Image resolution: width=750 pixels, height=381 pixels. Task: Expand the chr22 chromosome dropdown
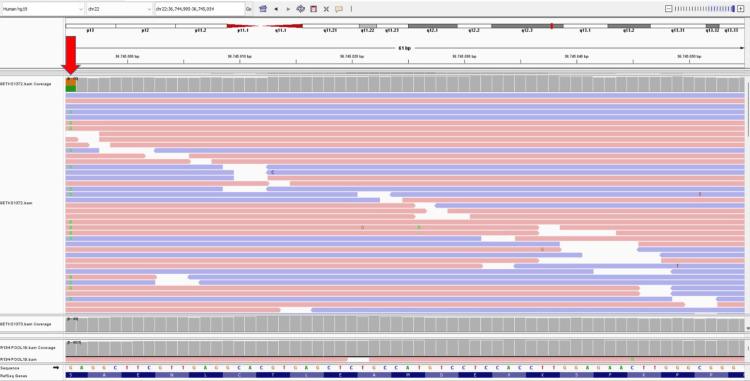click(119, 9)
